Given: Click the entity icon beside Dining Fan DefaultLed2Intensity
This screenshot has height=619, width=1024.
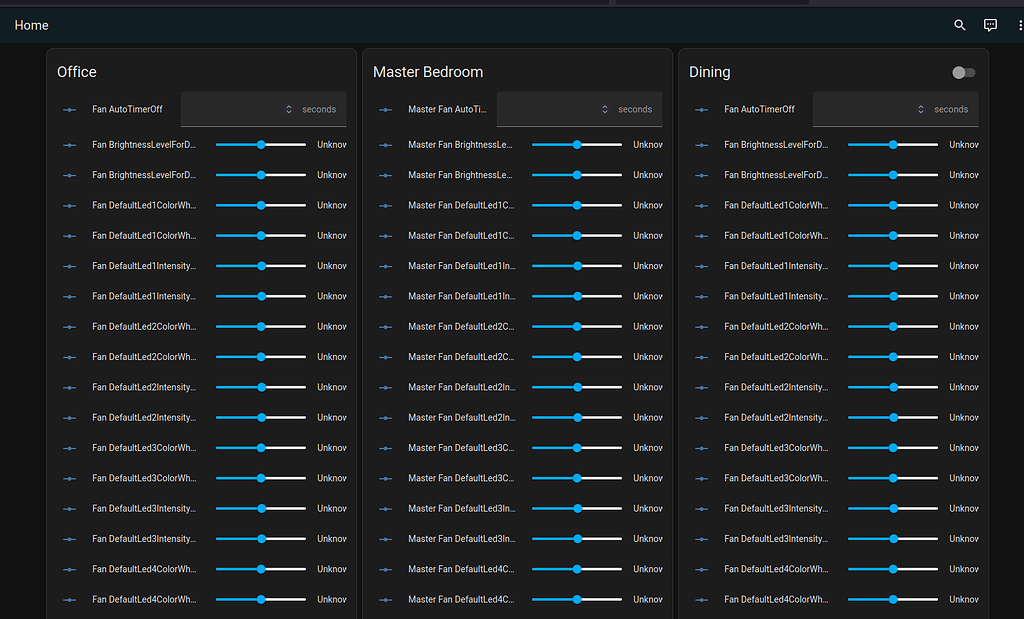Looking at the screenshot, I should point(701,387).
